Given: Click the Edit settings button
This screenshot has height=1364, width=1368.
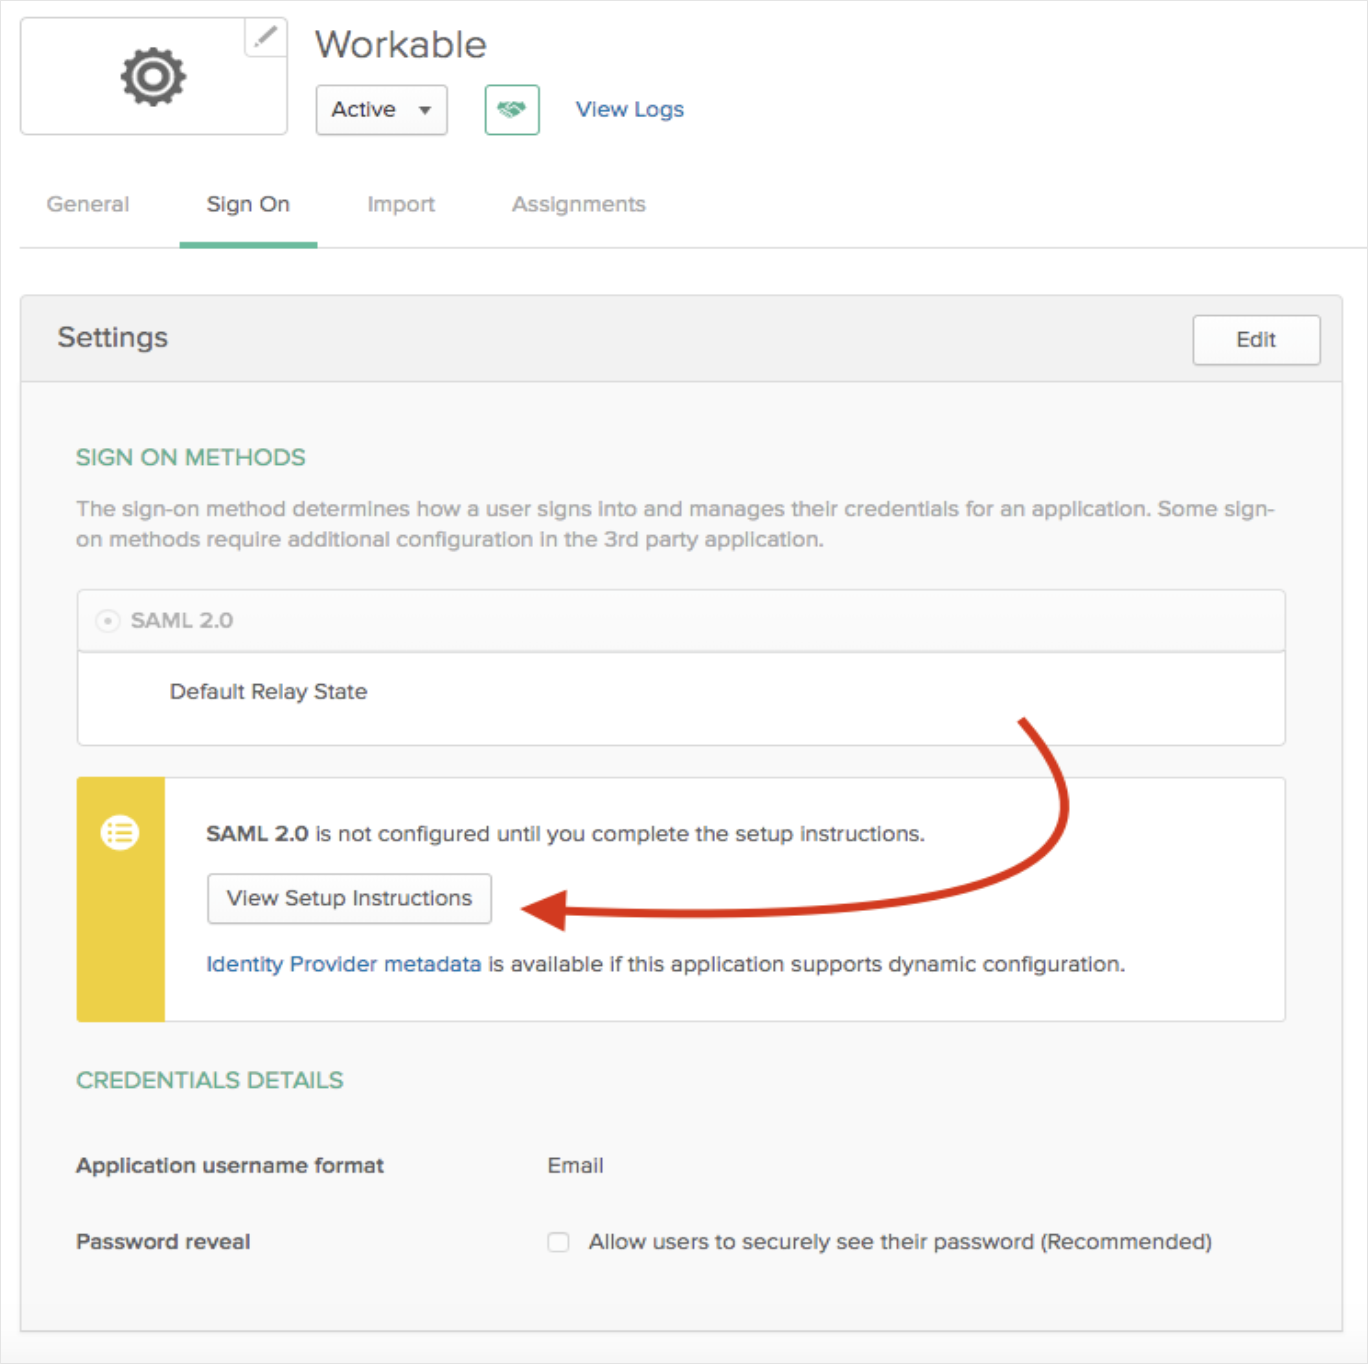Looking at the screenshot, I should pos(1256,340).
